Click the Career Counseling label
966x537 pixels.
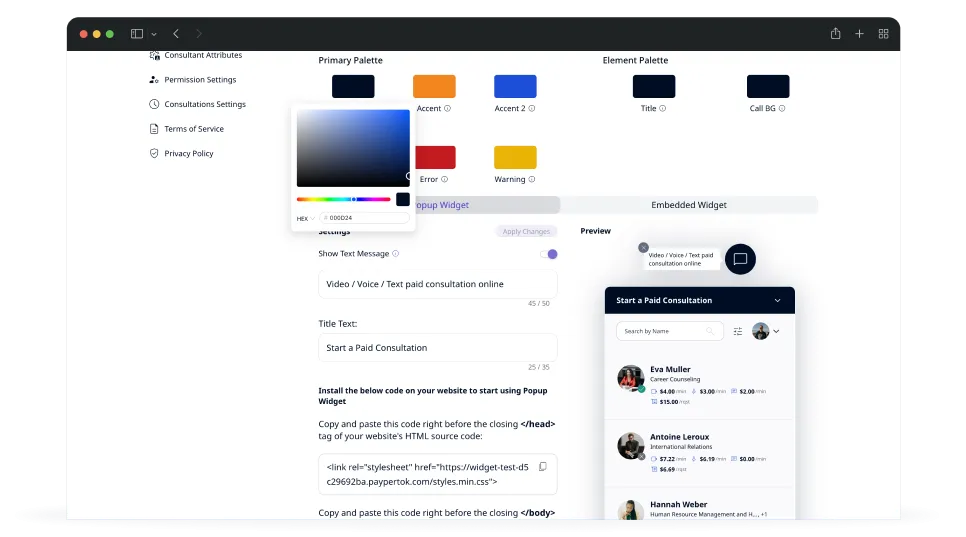[675, 379]
